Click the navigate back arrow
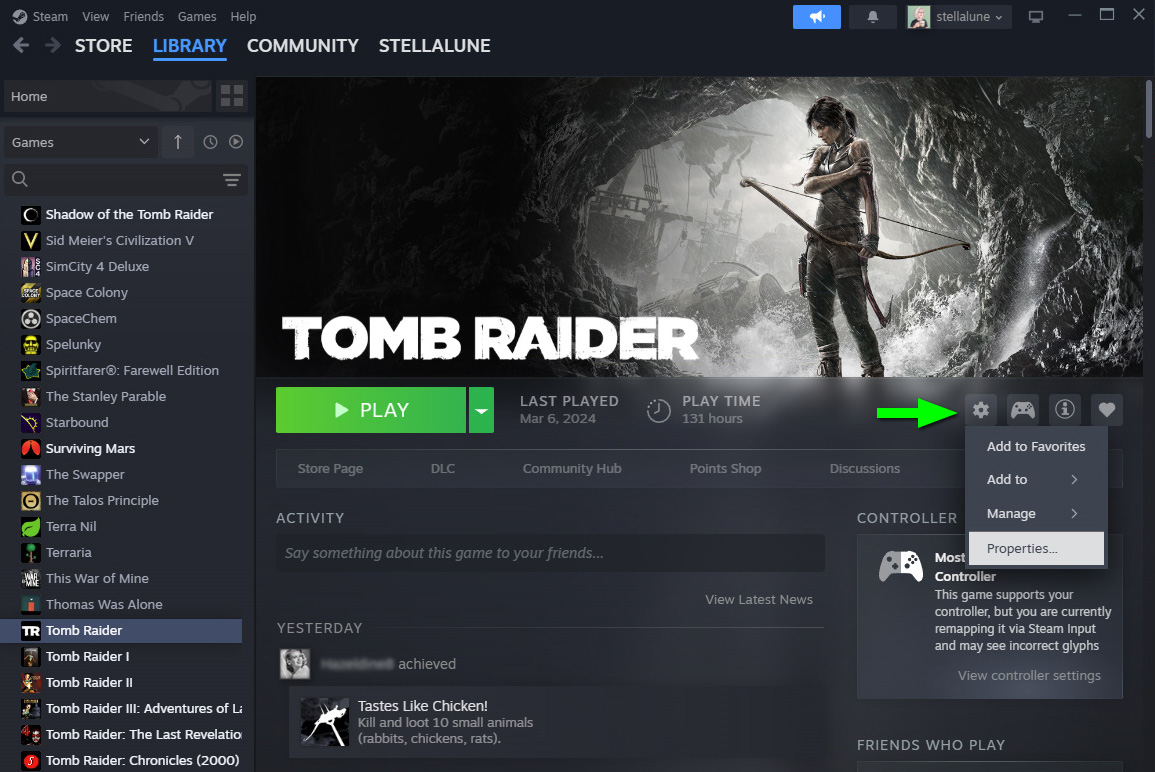Viewport: 1155px width, 772px height. click(22, 46)
